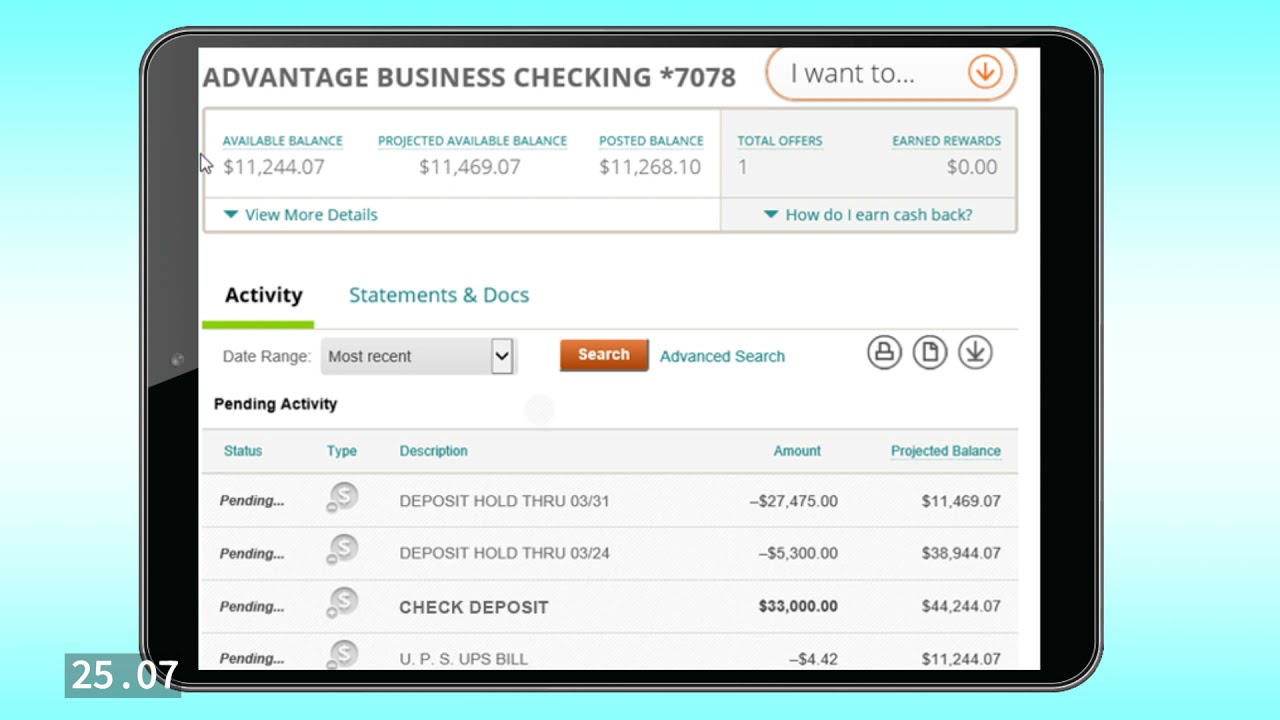Click the $33,000.00 deposit amount
The height and width of the screenshot is (720, 1280).
point(798,606)
